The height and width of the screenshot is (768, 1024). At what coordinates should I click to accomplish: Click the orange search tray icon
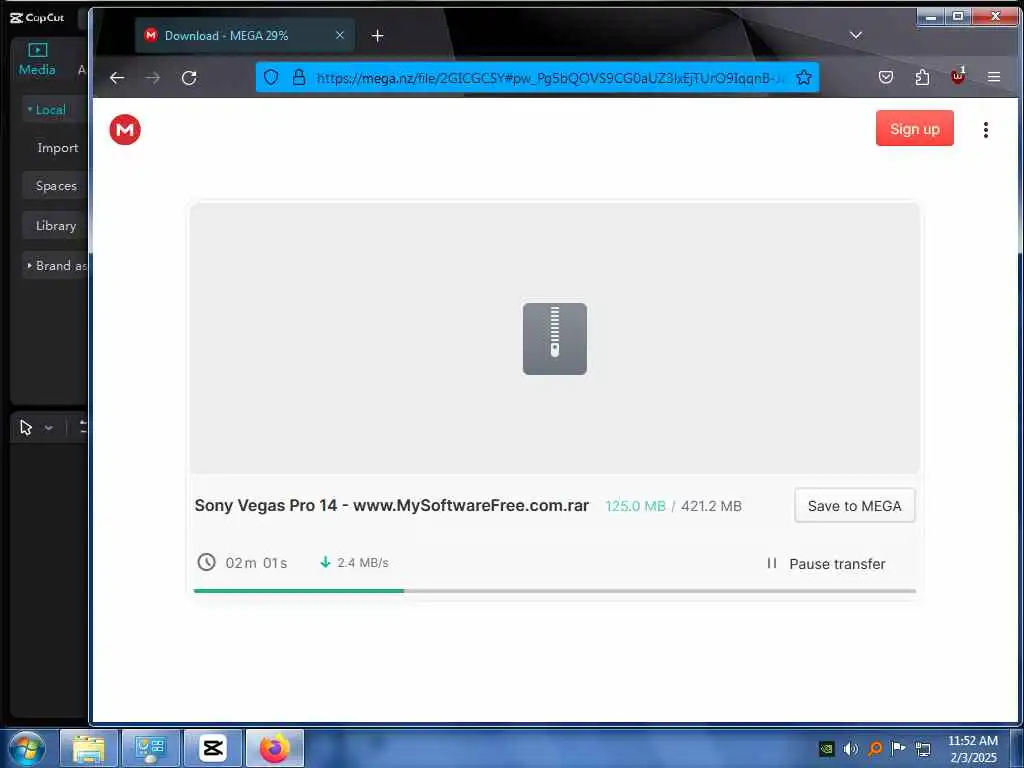pyautogui.click(x=875, y=748)
